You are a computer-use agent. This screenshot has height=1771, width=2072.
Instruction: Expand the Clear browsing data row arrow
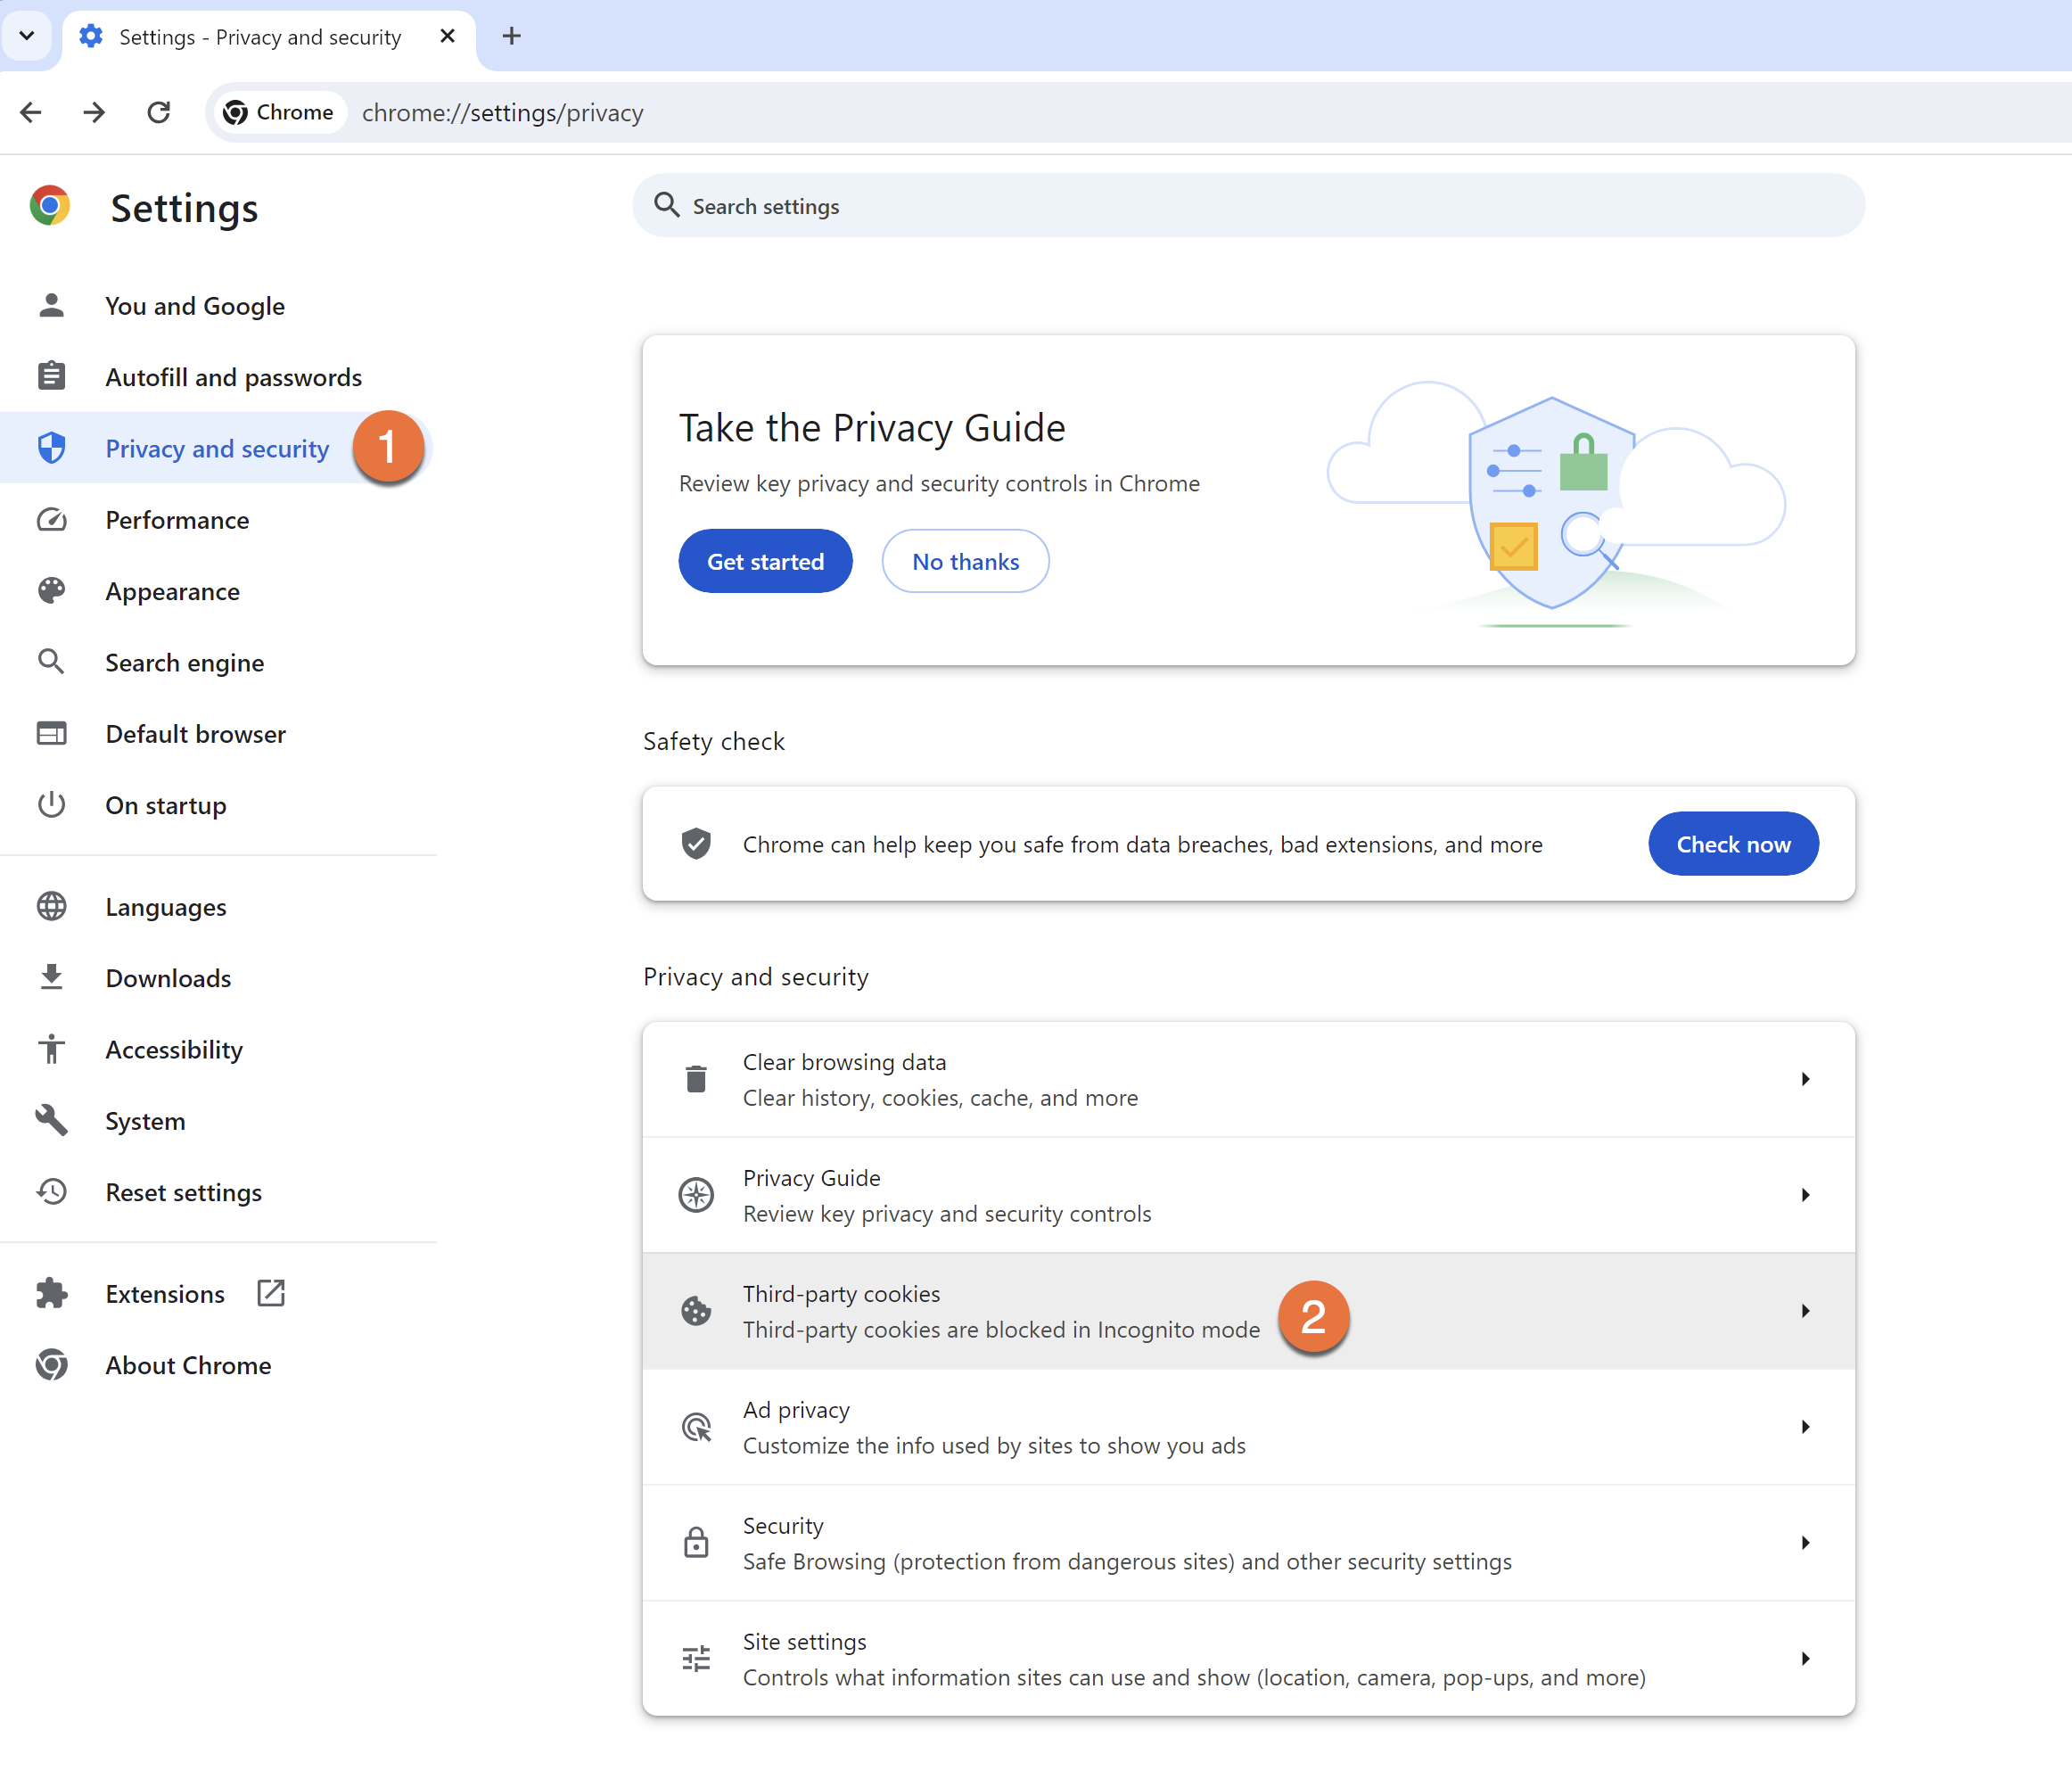(x=1805, y=1079)
